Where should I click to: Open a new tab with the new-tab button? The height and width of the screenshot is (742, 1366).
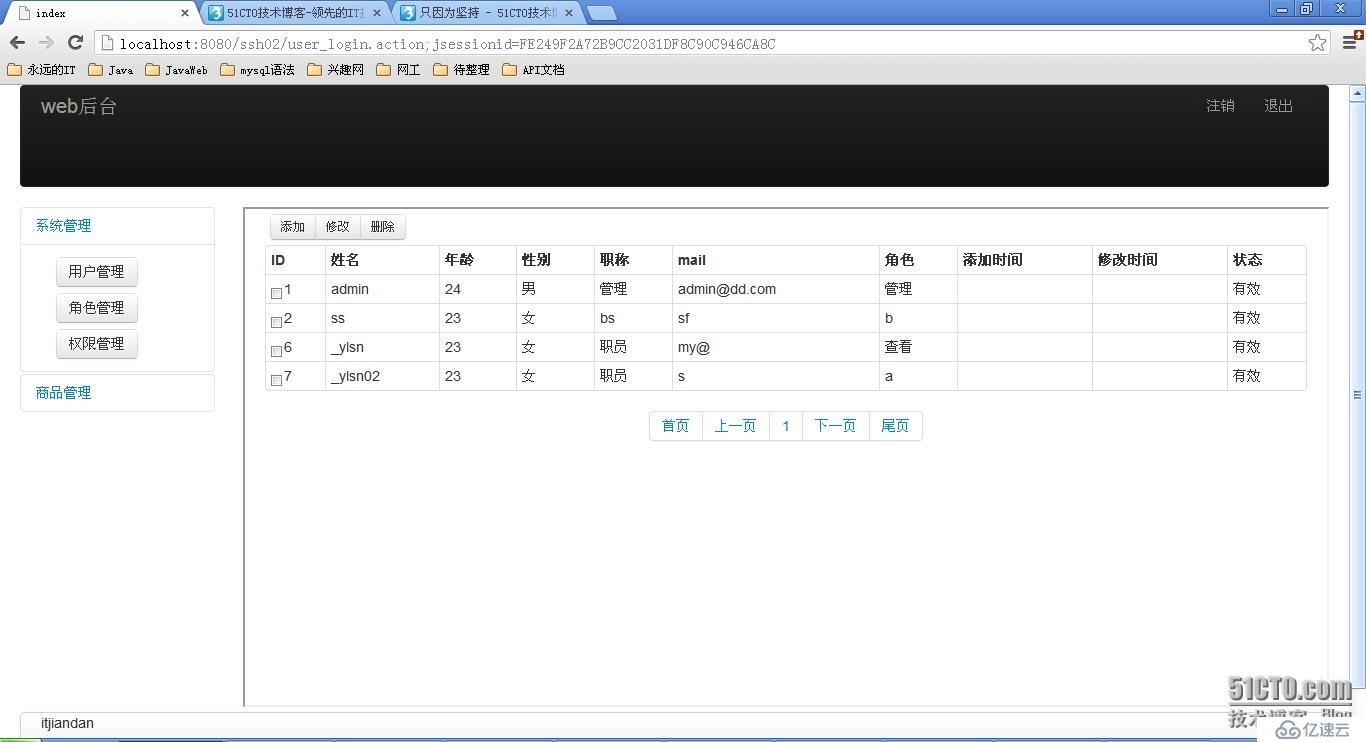point(601,13)
